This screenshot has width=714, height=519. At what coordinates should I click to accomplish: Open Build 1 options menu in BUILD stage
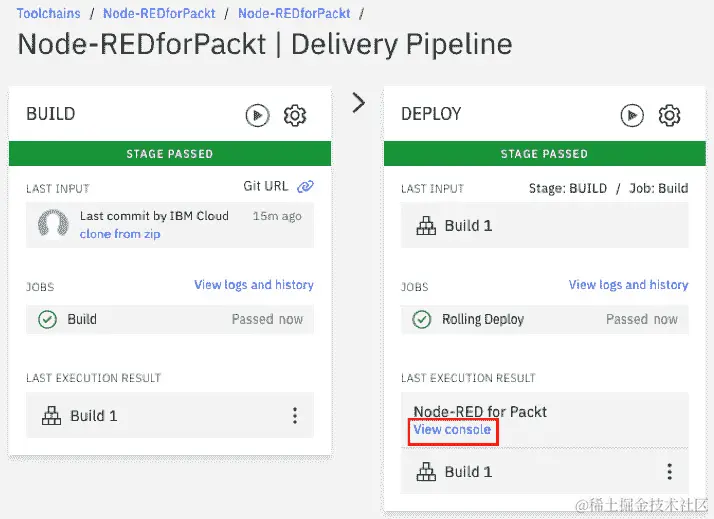[x=295, y=416]
